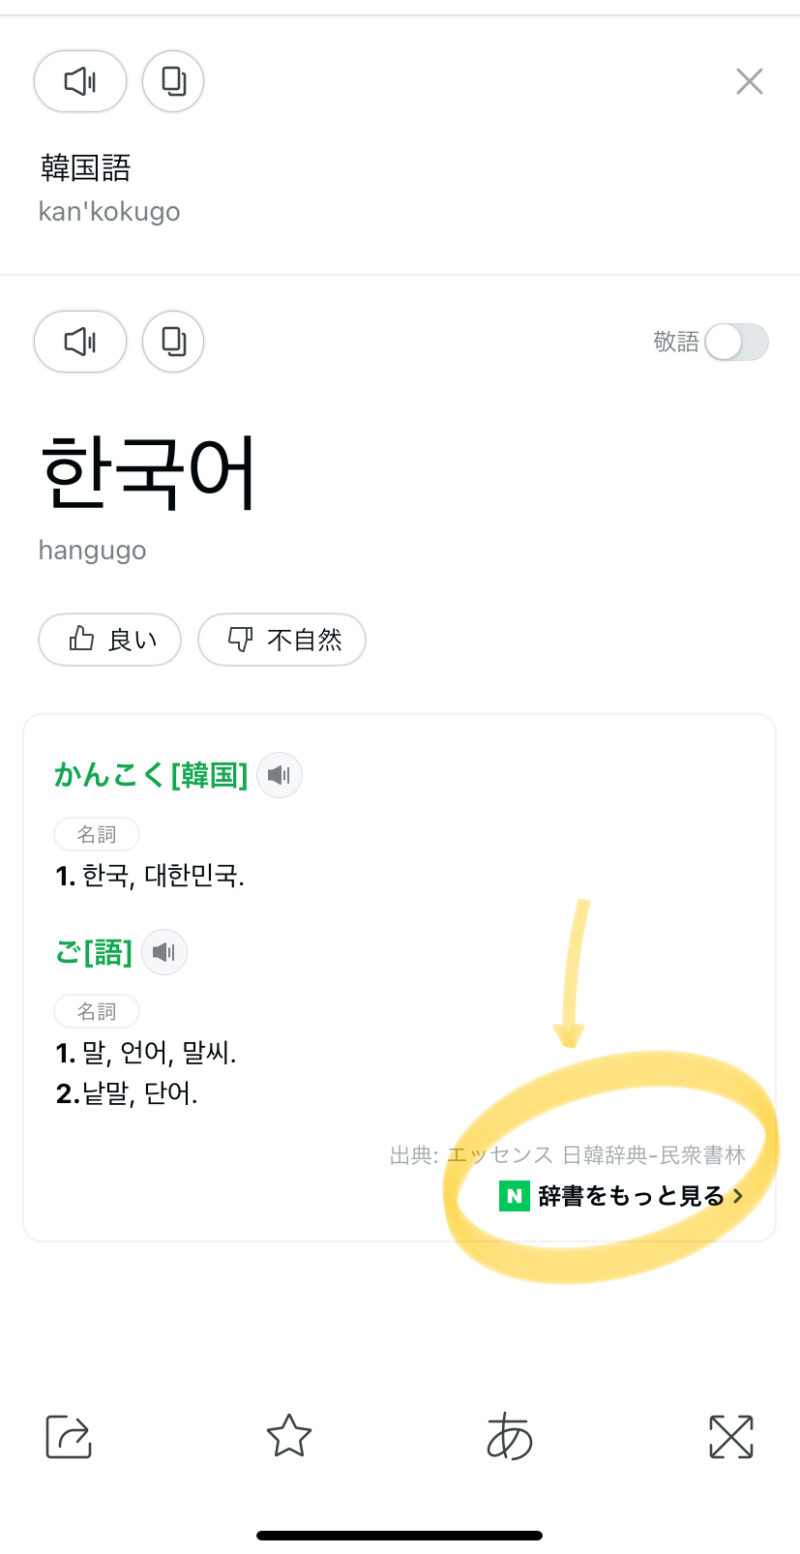Viewport: 800px width, 1554px height.
Task: Save the translation with the star icon
Action: 289,1436
